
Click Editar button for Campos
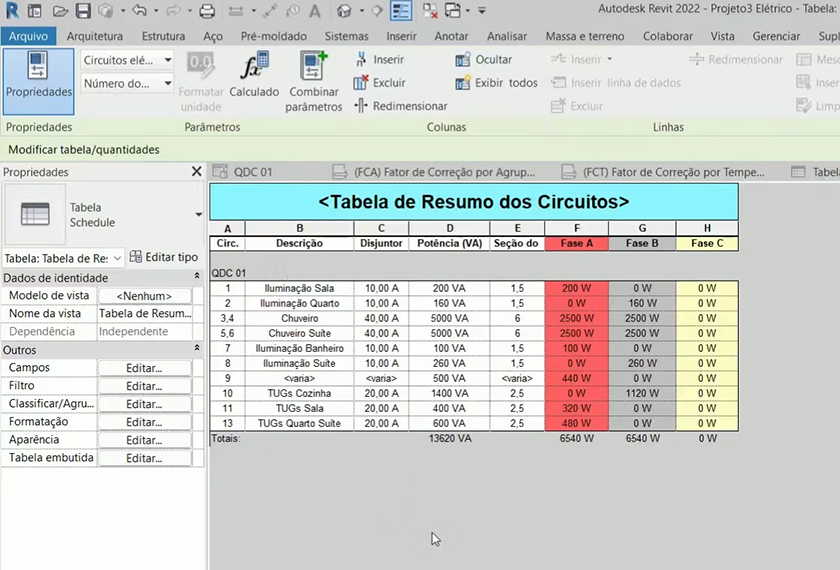[x=144, y=368]
